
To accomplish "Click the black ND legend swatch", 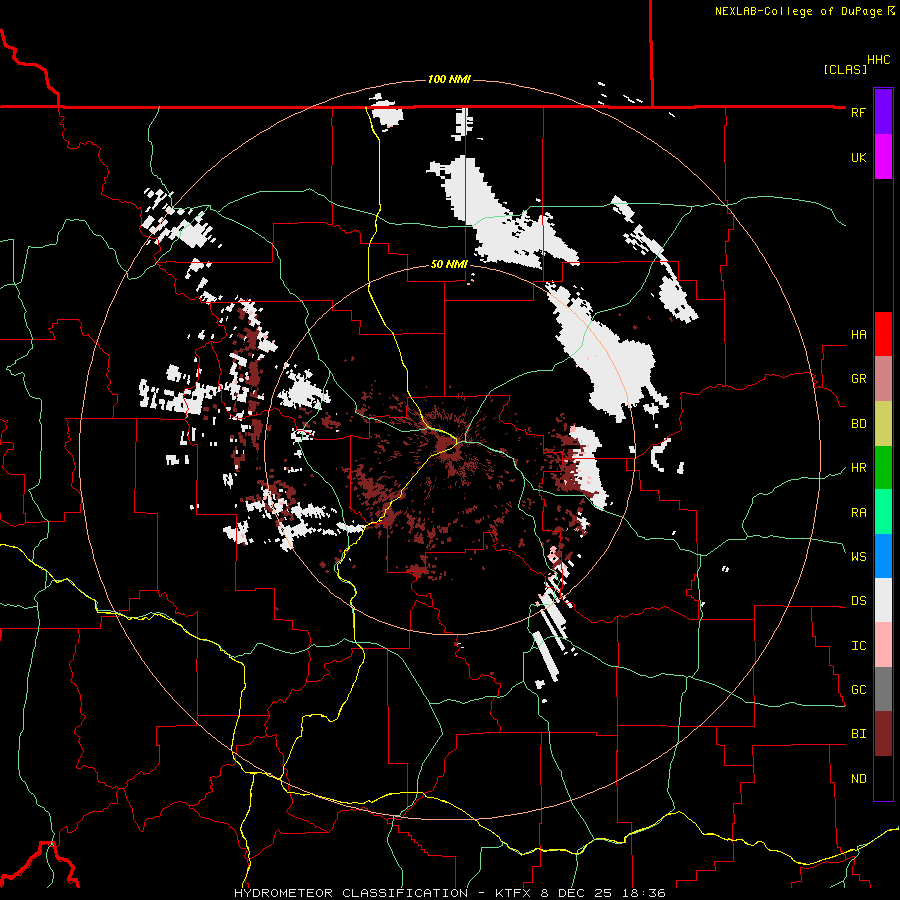I will pyautogui.click(x=883, y=778).
